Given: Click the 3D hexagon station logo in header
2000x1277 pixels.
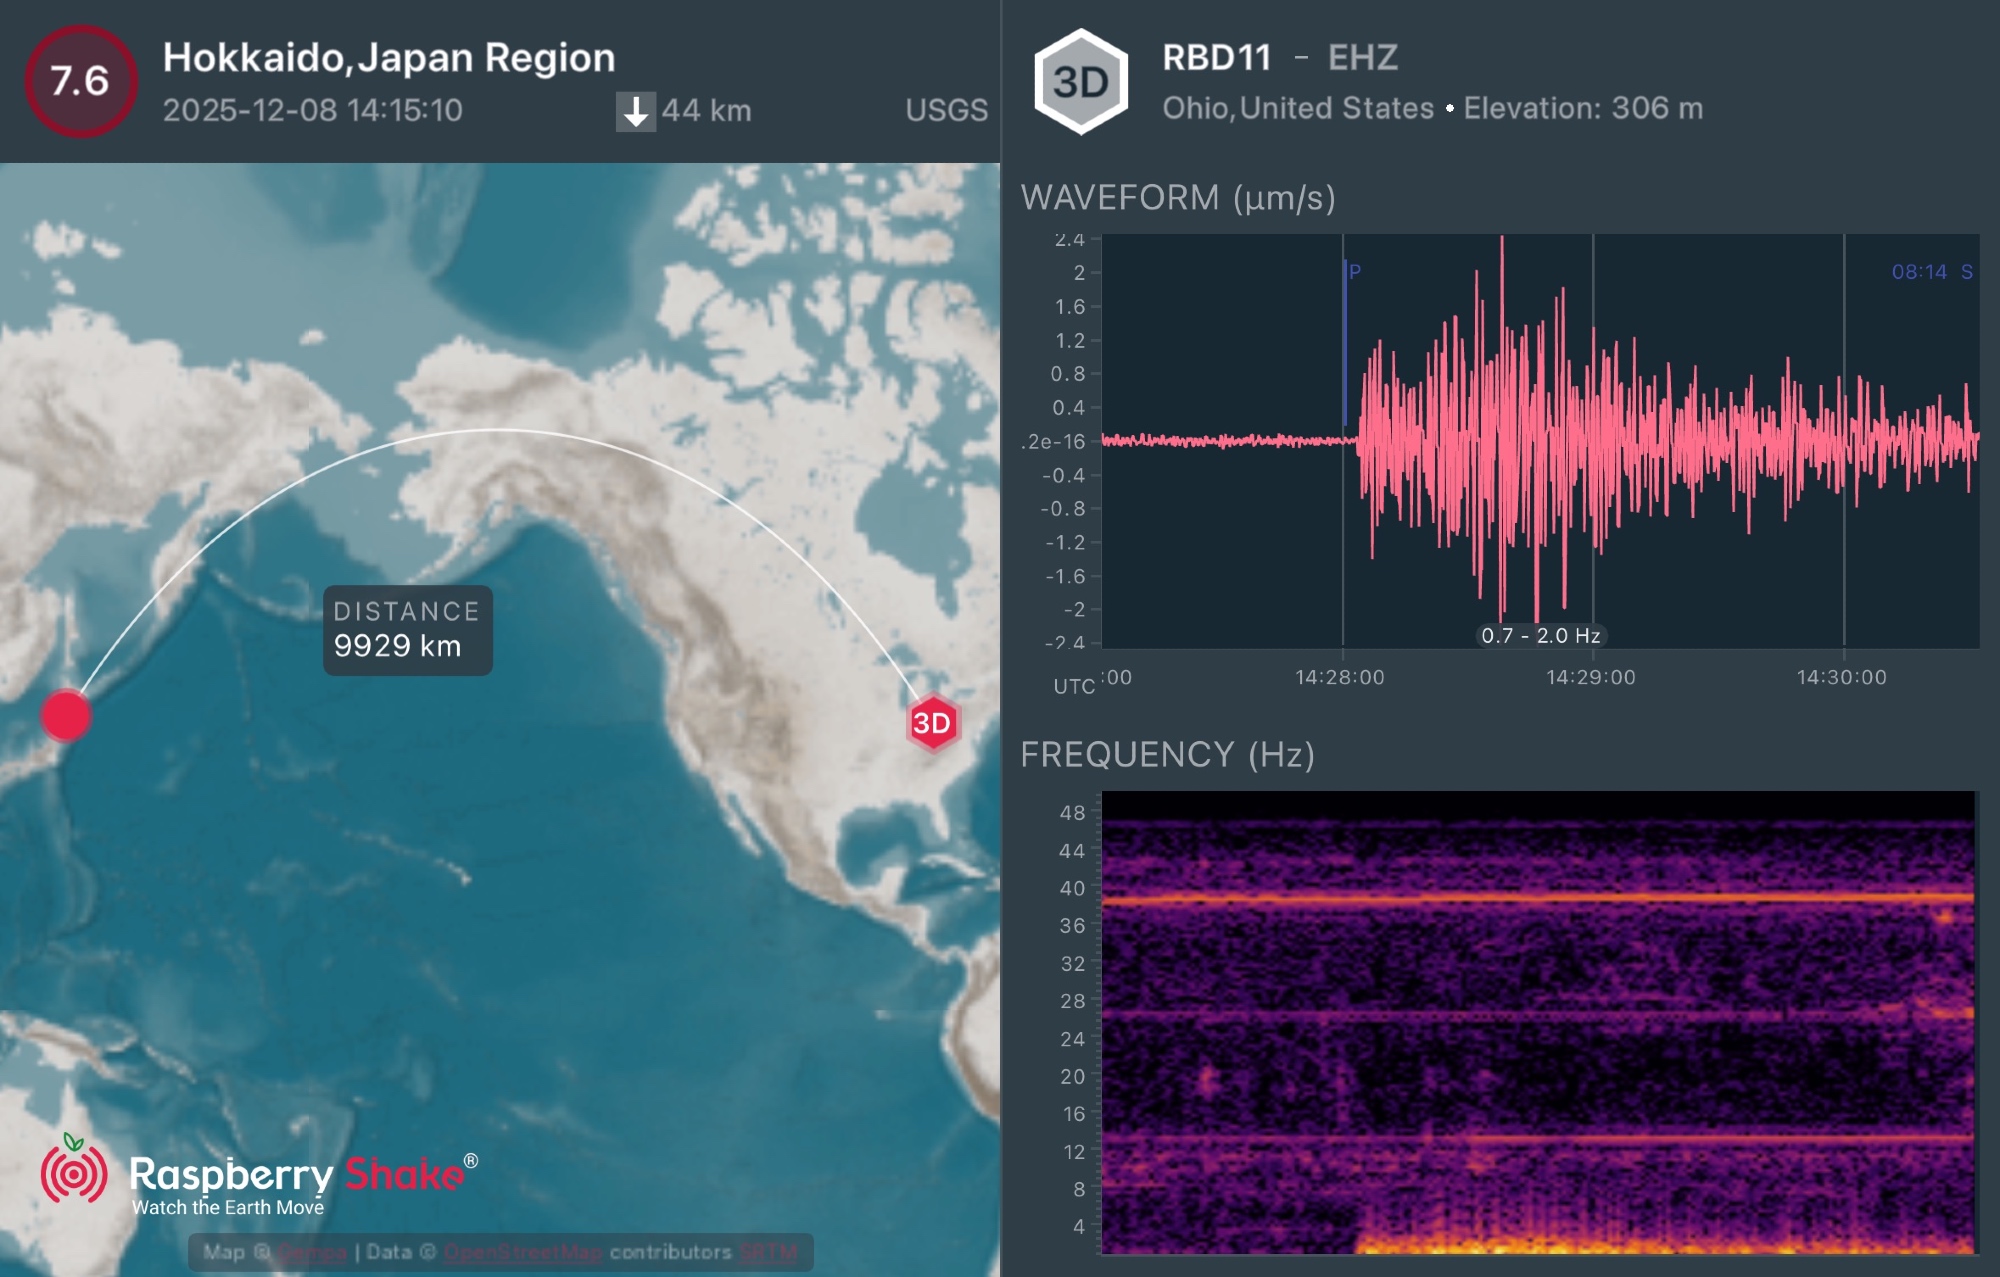Looking at the screenshot, I should pyautogui.click(x=1080, y=82).
